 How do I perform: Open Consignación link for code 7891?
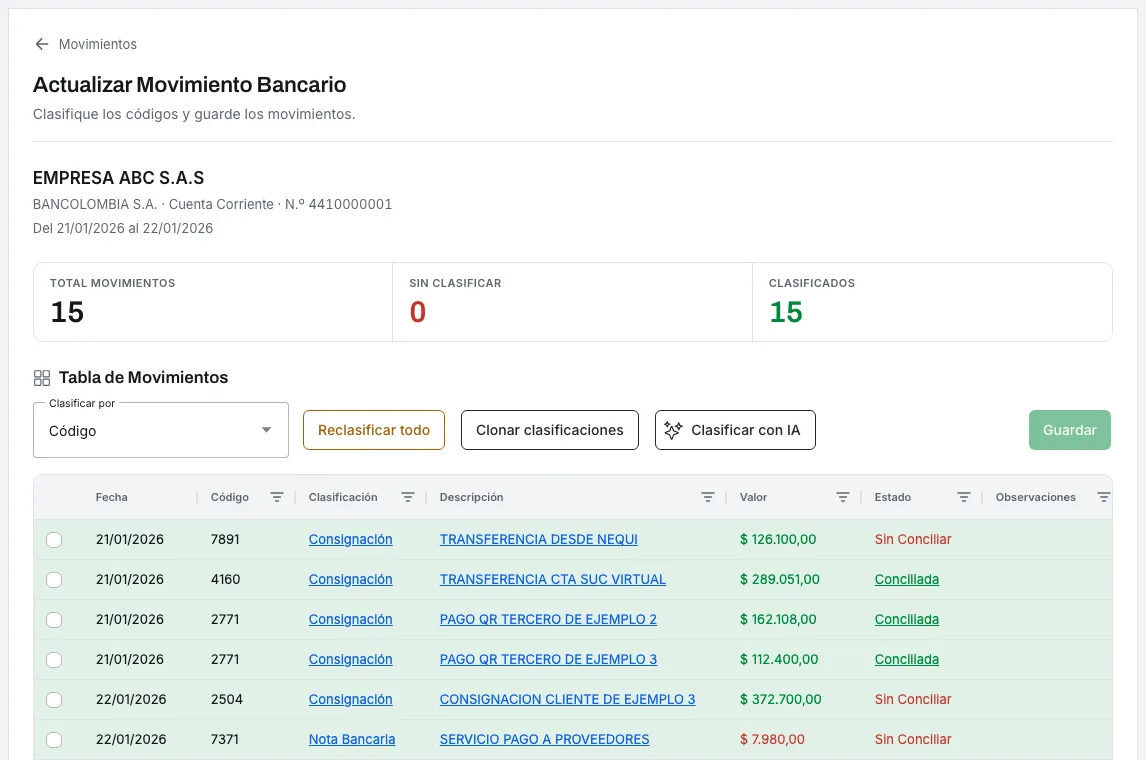pyautogui.click(x=350, y=539)
